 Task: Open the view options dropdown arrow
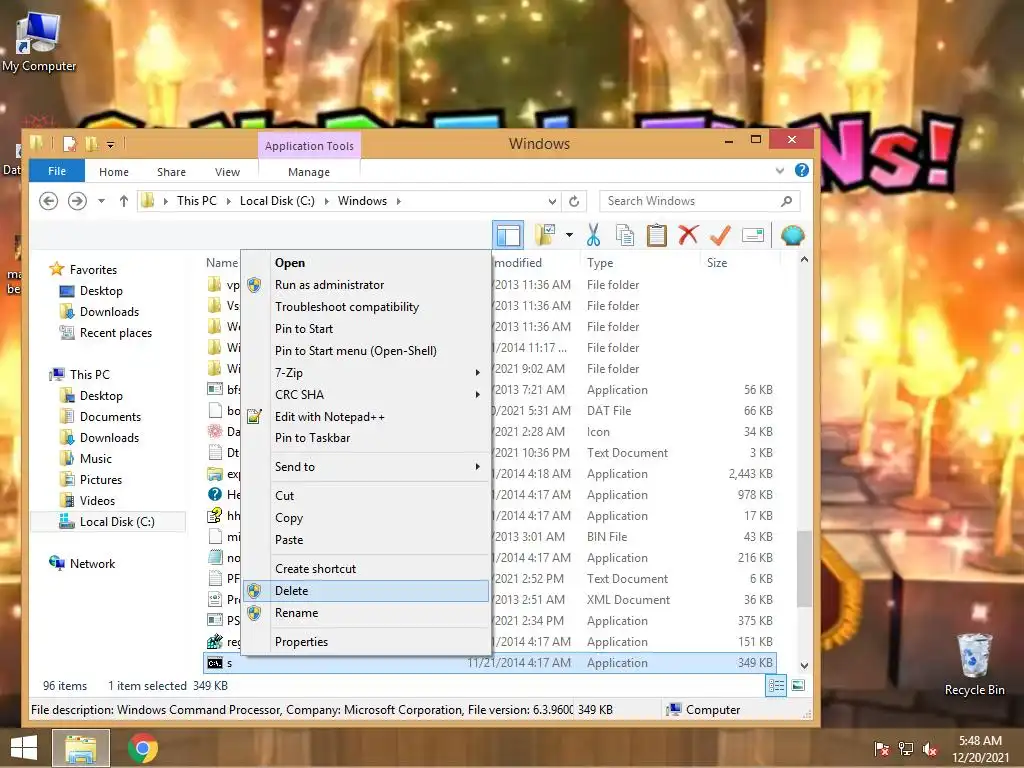coord(569,234)
